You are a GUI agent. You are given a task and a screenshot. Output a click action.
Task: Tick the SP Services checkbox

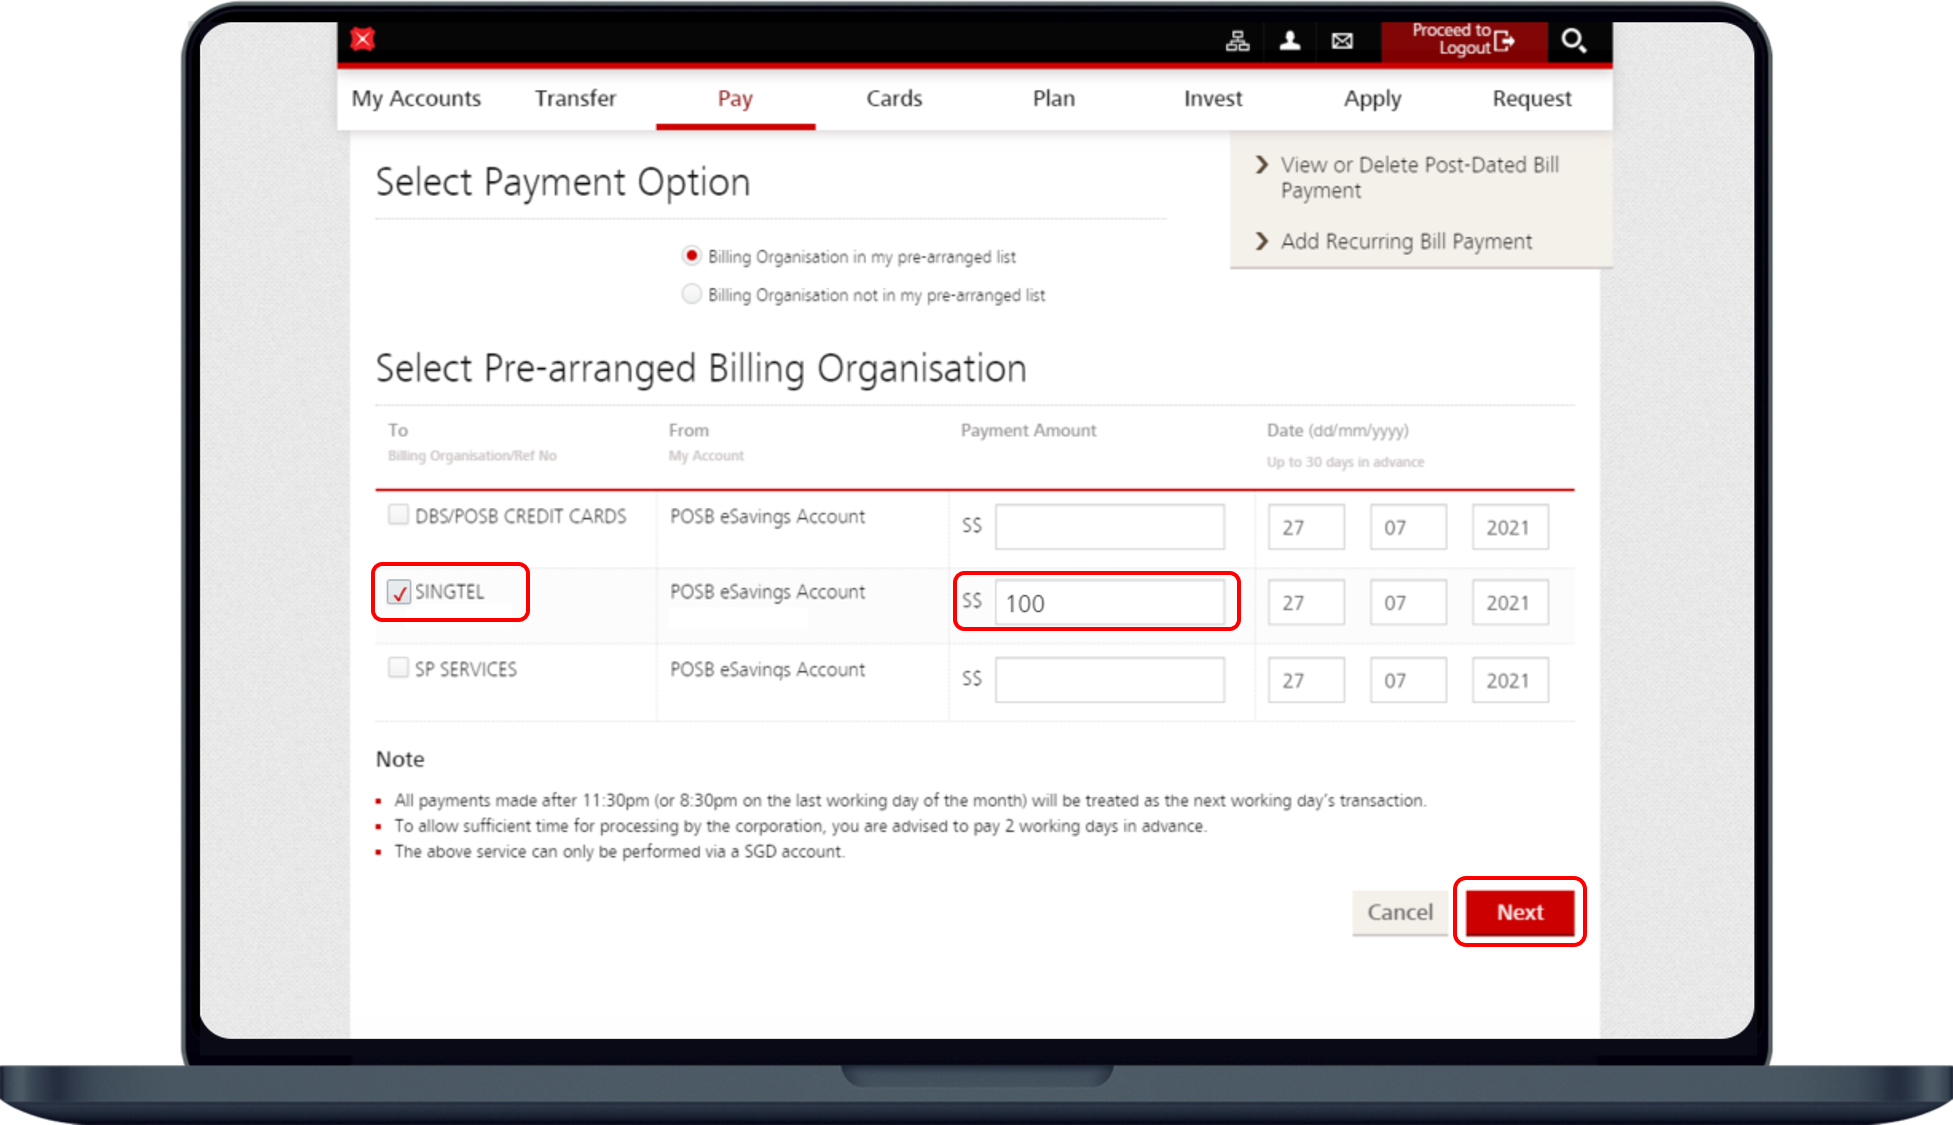coord(398,668)
